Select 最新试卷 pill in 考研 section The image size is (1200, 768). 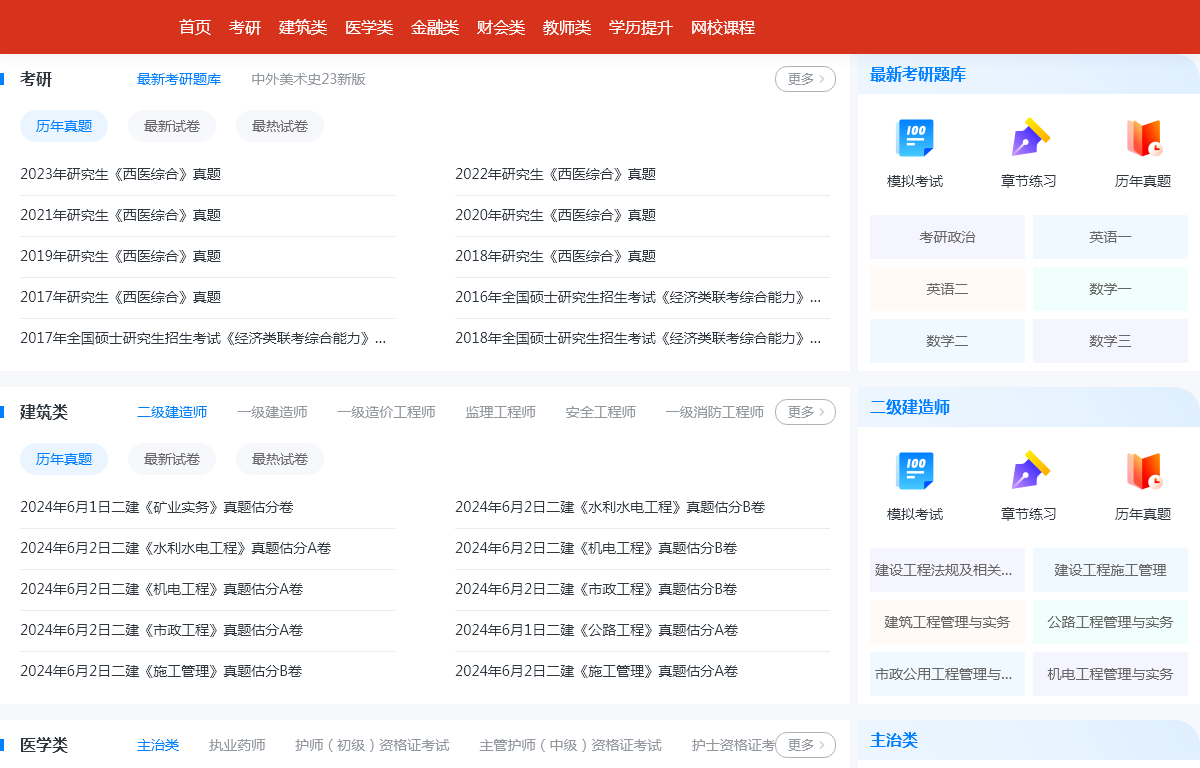click(x=172, y=126)
